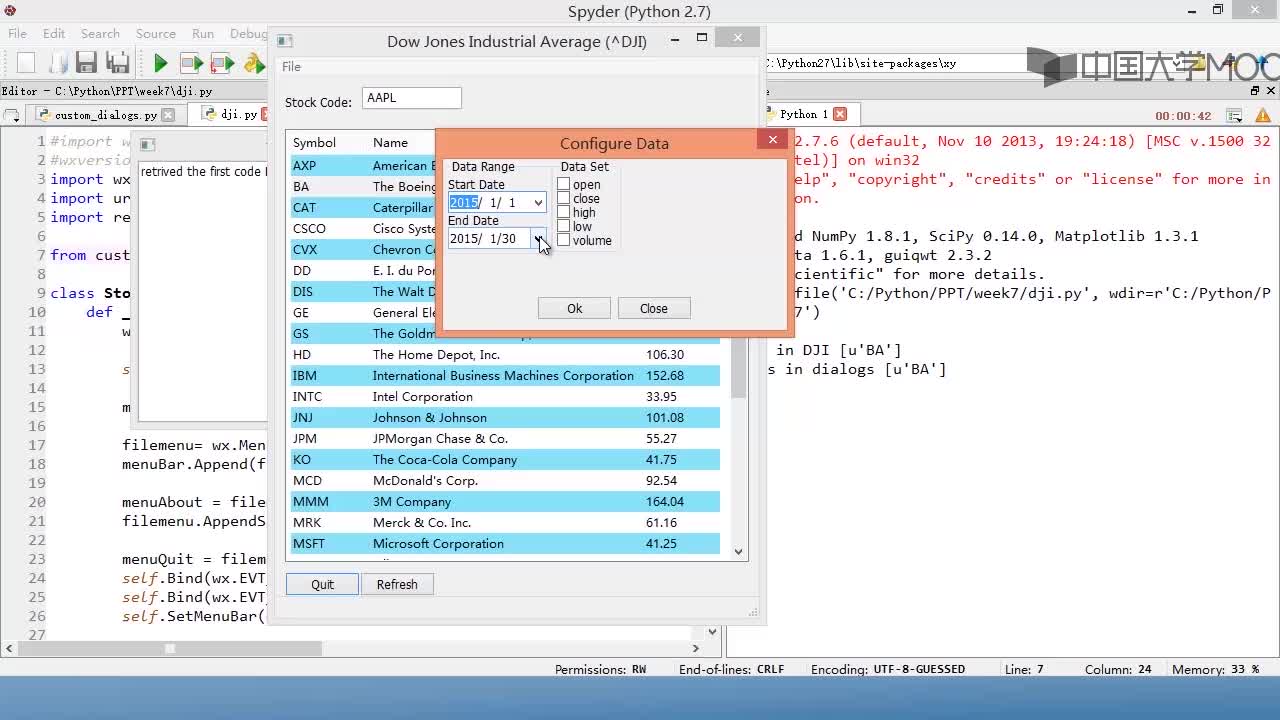Close the Configure Data dialog with X
The image size is (1280, 720).
[772, 140]
